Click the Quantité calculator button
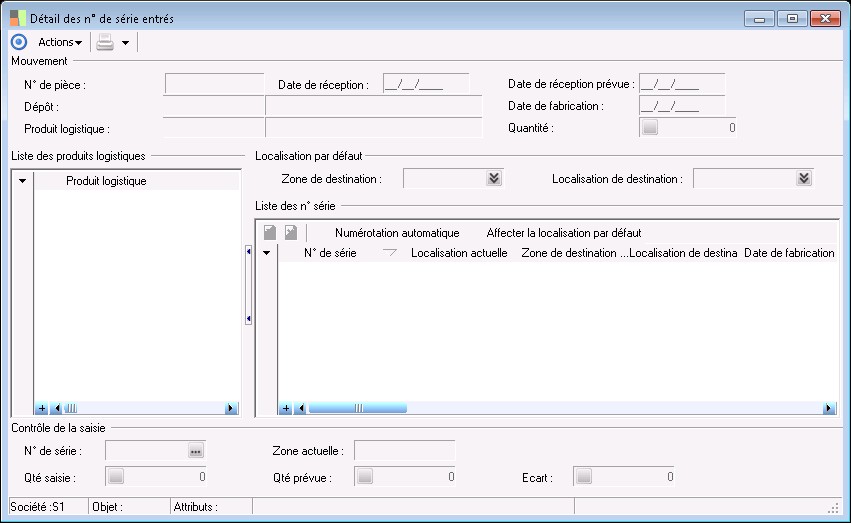This screenshot has height=523, width=851. point(650,127)
